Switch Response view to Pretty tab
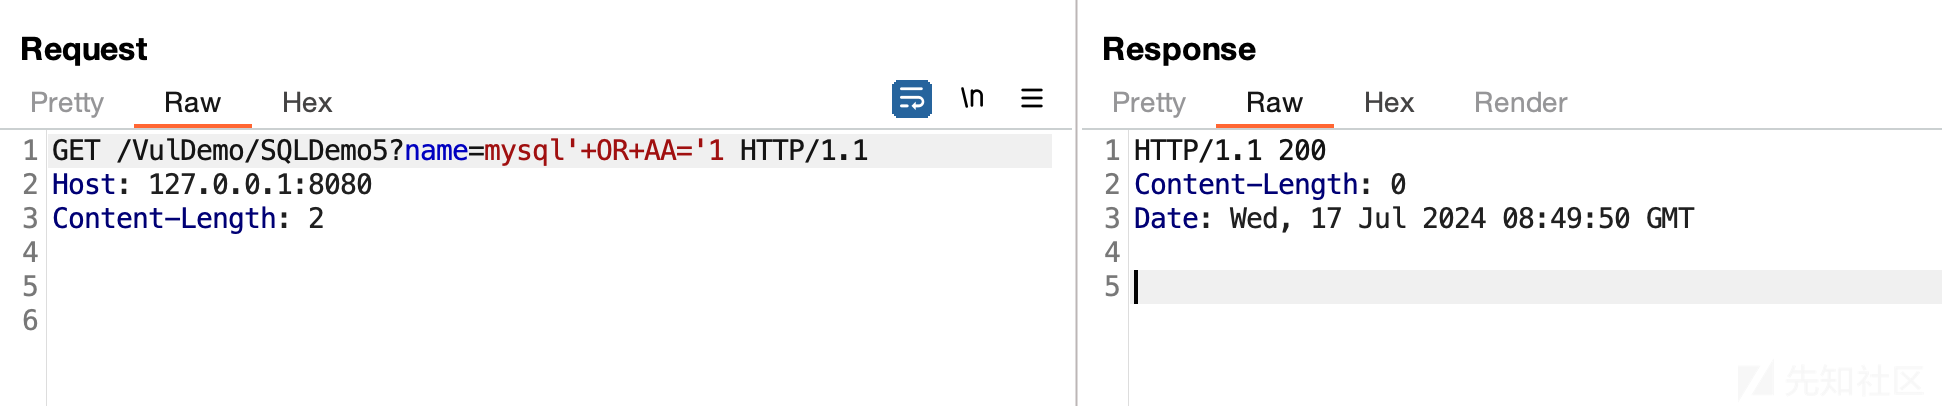 [1149, 102]
